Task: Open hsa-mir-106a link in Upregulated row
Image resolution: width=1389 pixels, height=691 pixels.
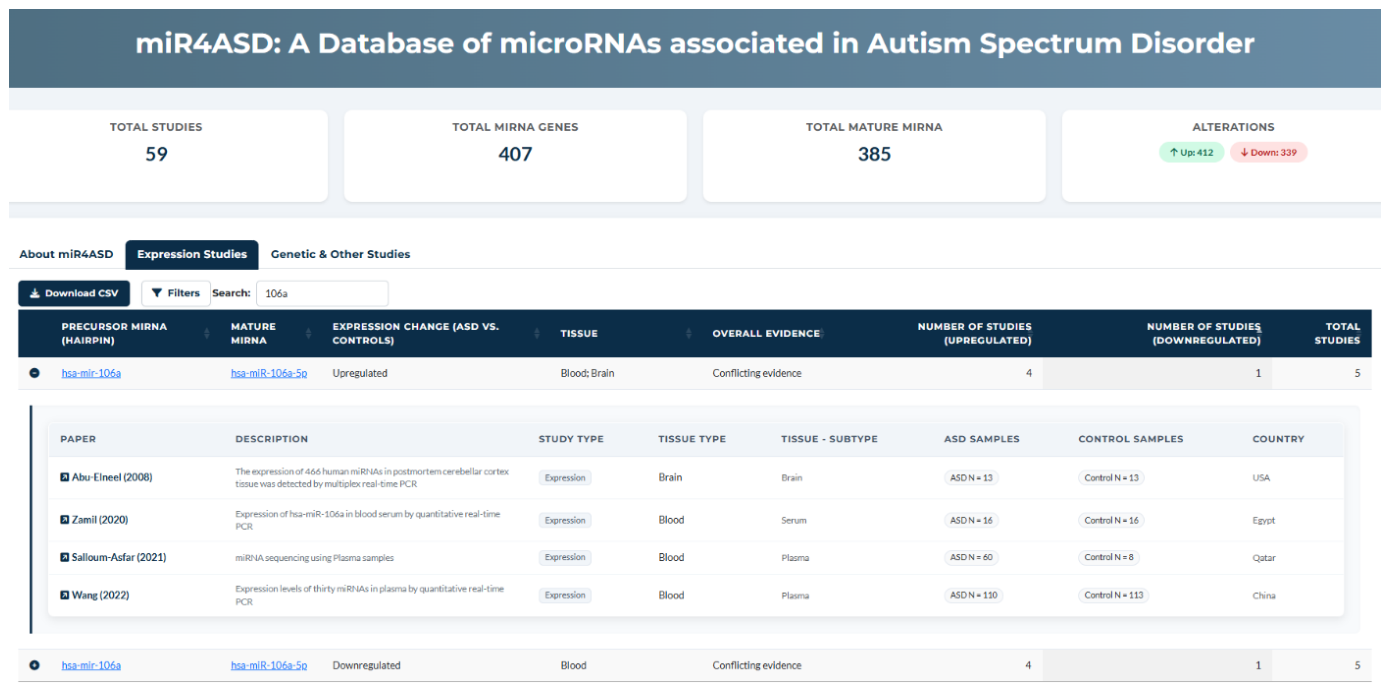Action: pyautogui.click(x=91, y=373)
